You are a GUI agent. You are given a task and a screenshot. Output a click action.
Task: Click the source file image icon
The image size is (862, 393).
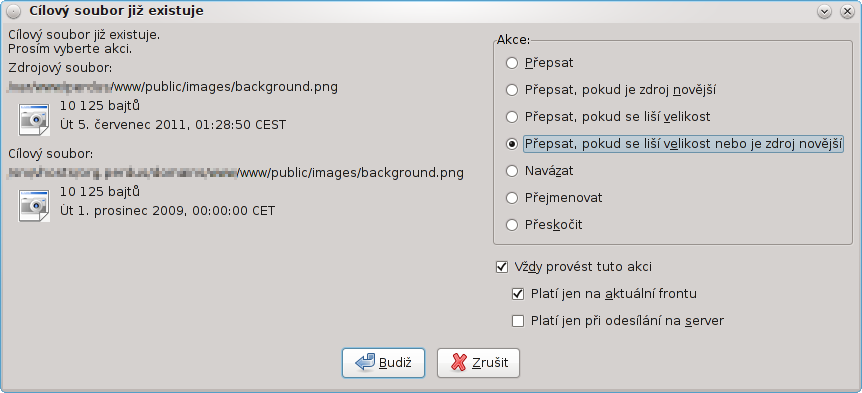point(34,119)
